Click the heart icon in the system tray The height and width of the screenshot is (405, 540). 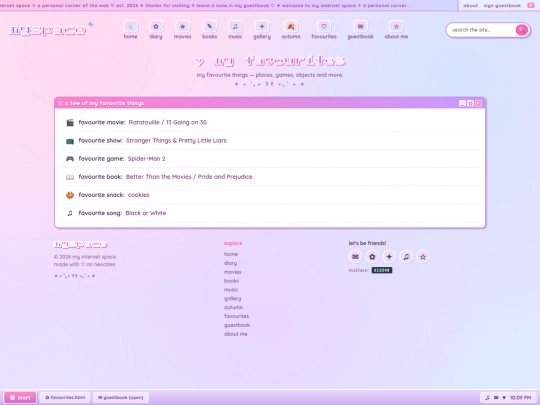click(x=504, y=397)
